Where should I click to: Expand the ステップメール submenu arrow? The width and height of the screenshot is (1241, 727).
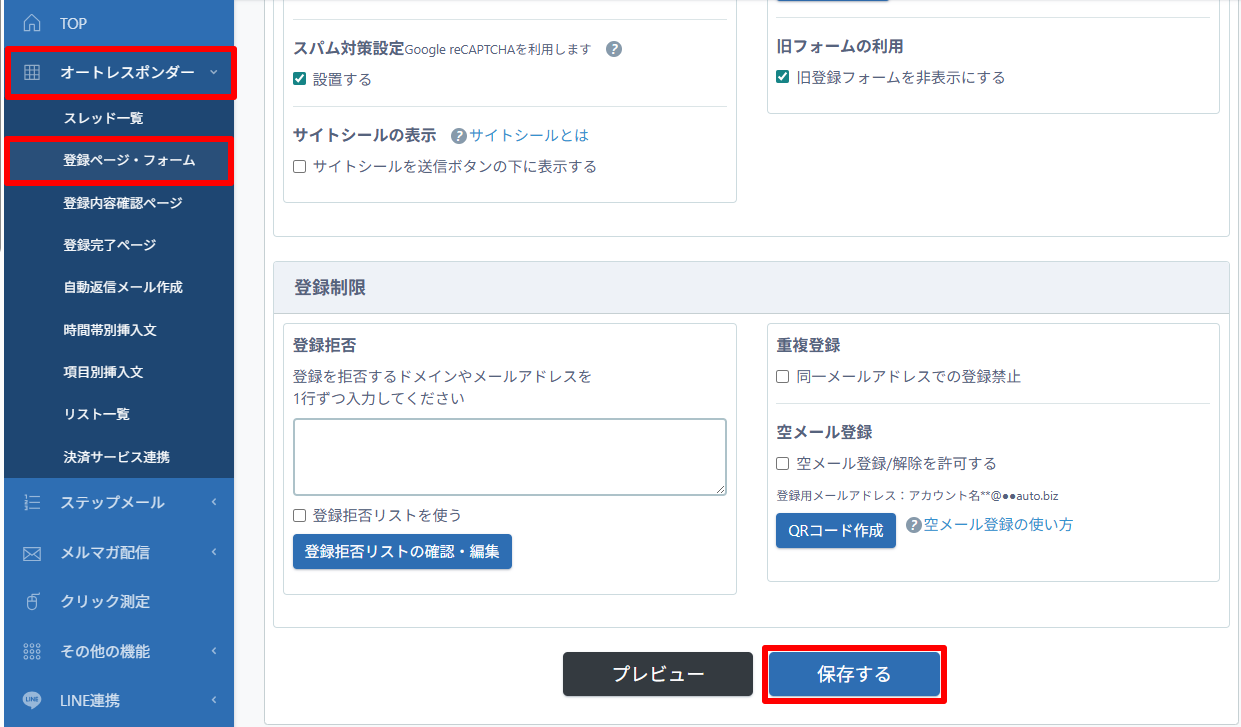[213, 502]
